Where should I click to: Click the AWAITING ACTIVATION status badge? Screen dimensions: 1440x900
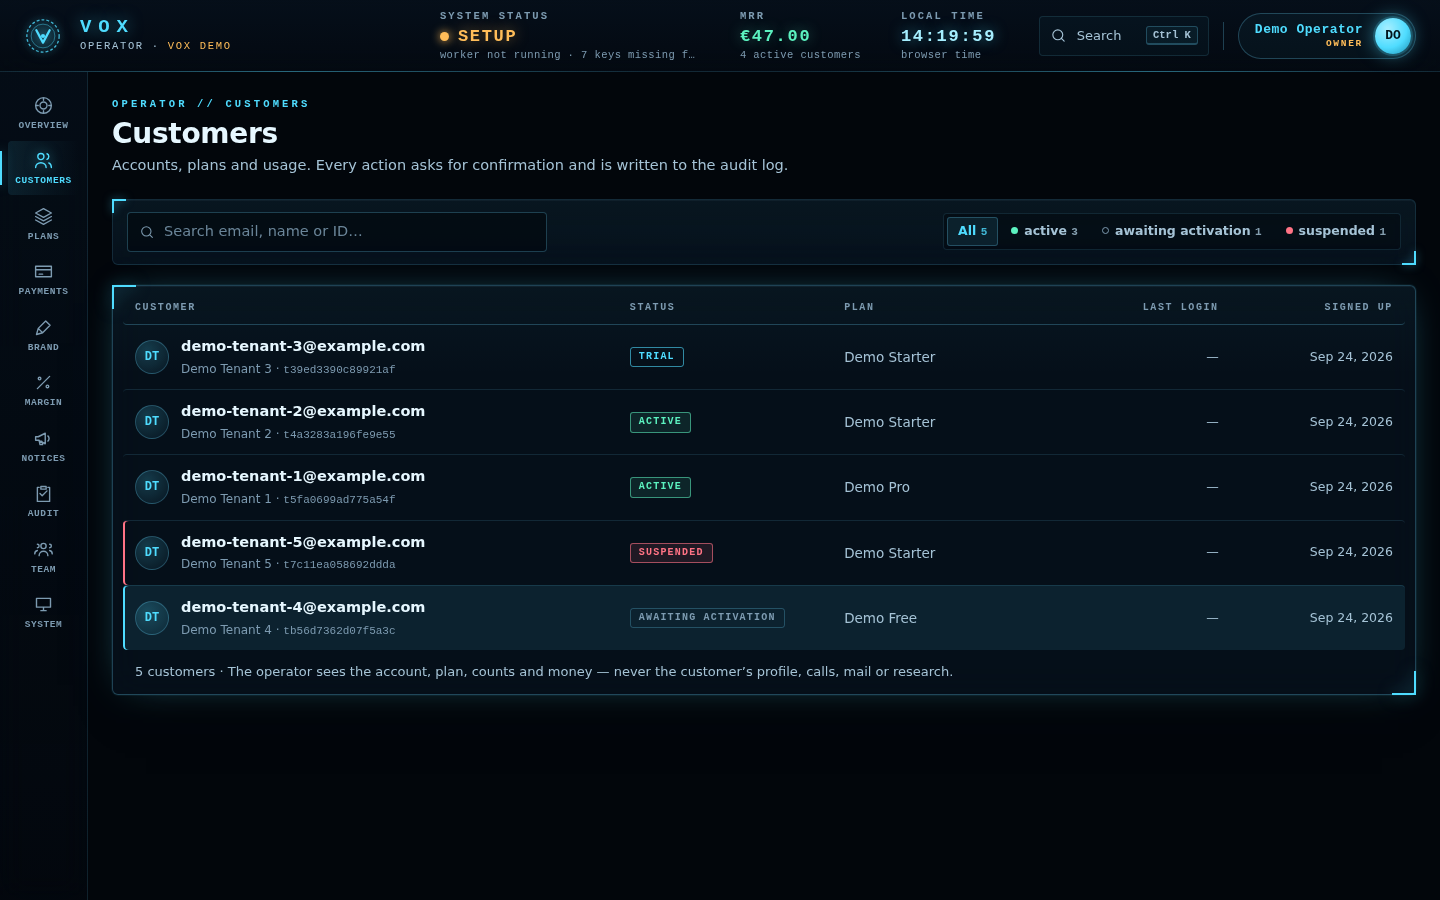point(707,618)
